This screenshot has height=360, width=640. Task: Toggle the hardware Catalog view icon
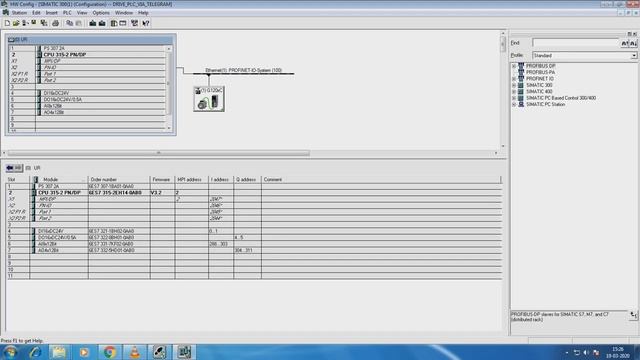(x=114, y=23)
